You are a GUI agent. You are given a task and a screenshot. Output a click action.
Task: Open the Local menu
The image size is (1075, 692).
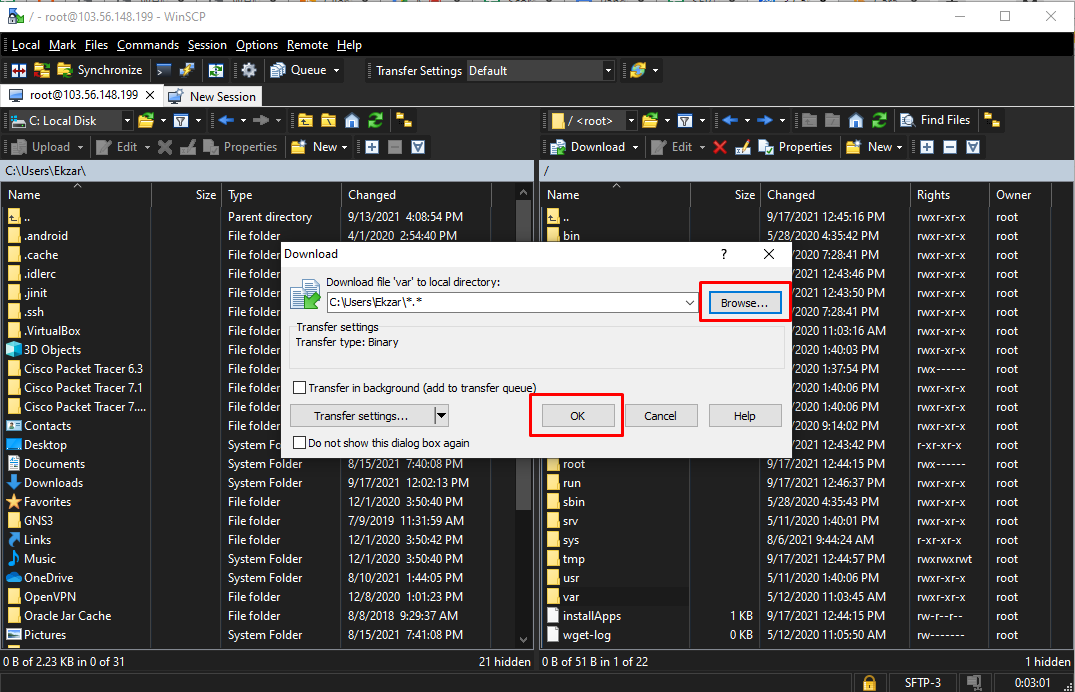click(x=26, y=45)
